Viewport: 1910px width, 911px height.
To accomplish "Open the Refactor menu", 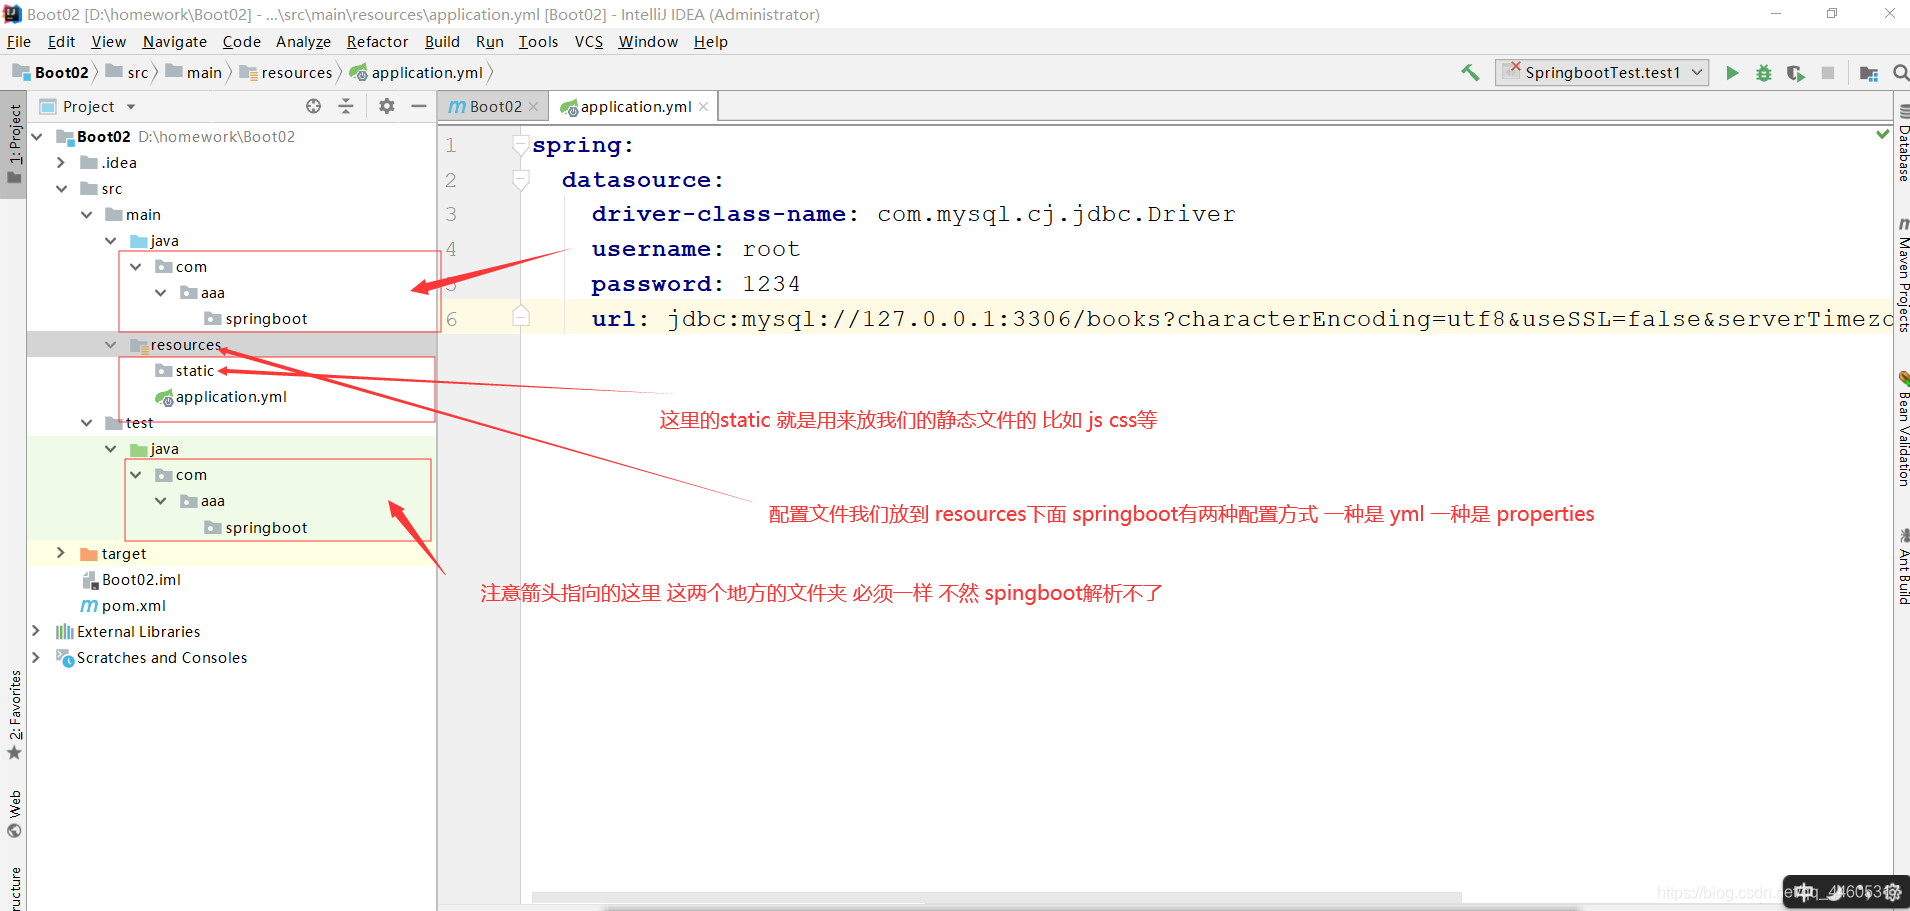I will (377, 41).
